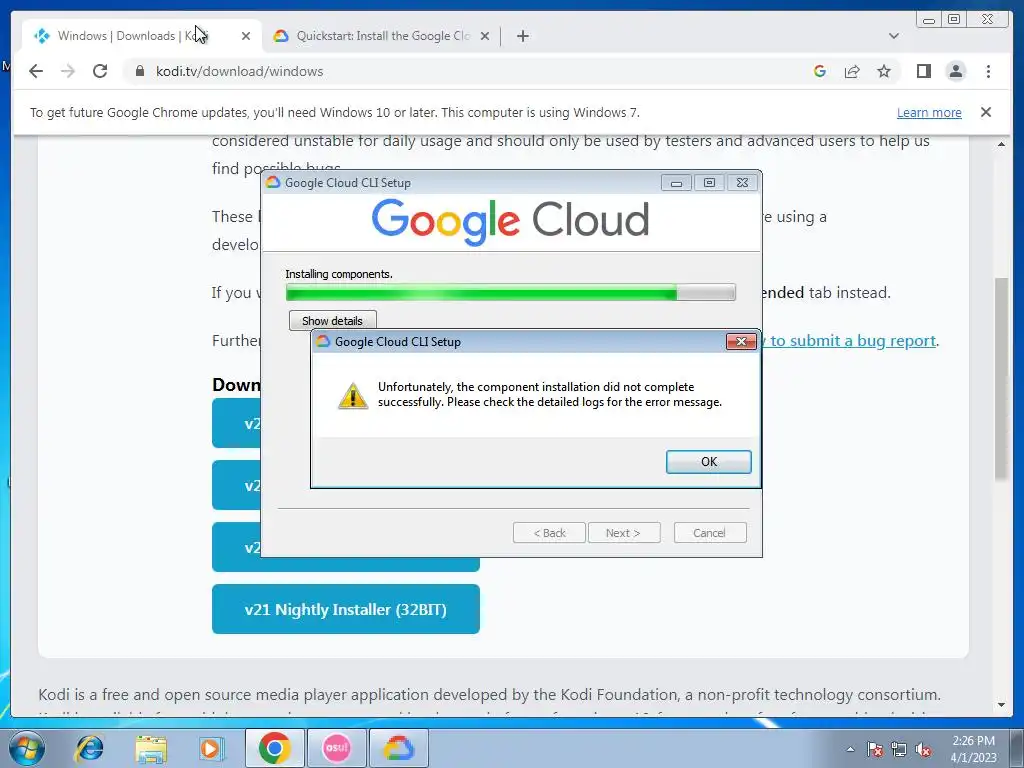Minimize the Google Cloud CLI Setup window
The height and width of the screenshot is (768, 1024).
(677, 183)
